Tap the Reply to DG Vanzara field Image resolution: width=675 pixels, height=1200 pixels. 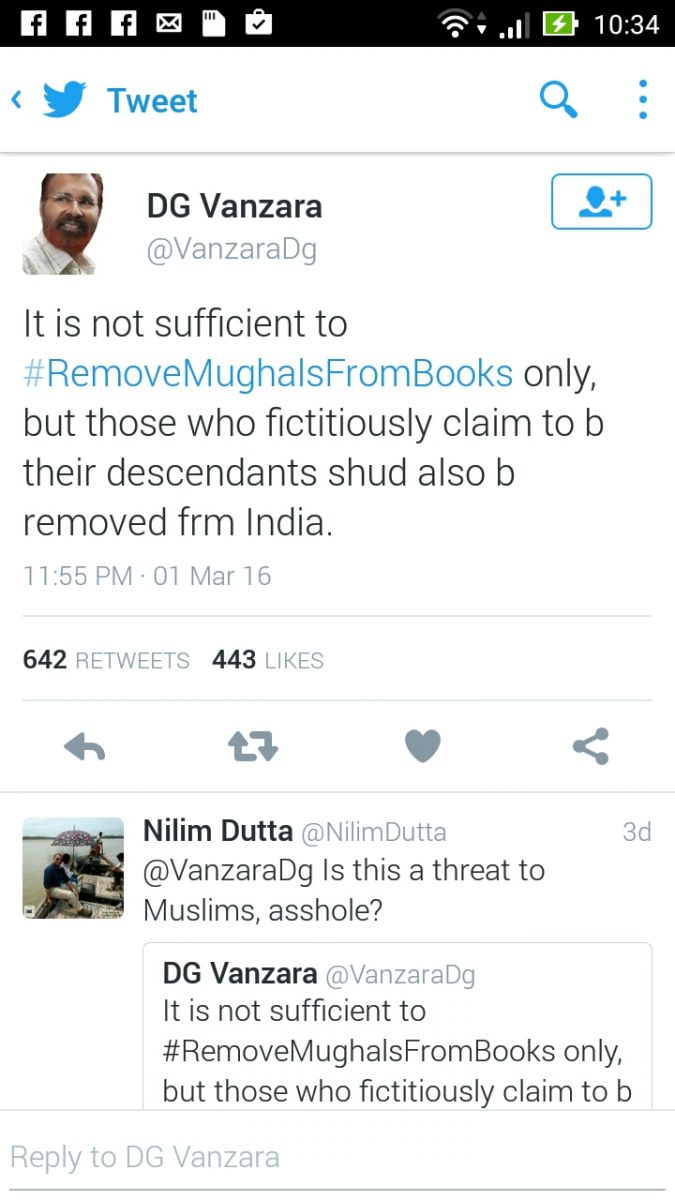tap(337, 1157)
